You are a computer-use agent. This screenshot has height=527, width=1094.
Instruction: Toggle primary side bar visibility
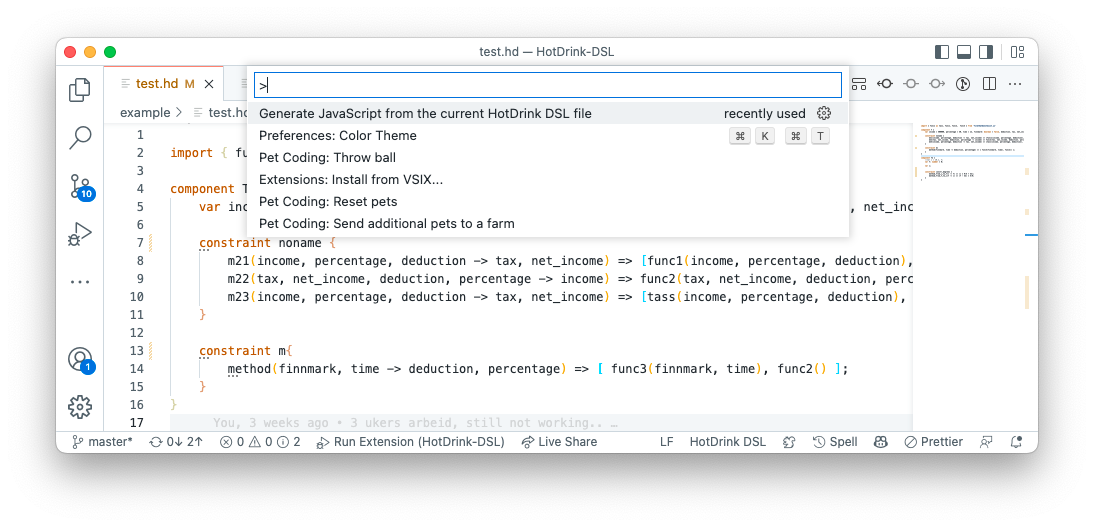942,52
